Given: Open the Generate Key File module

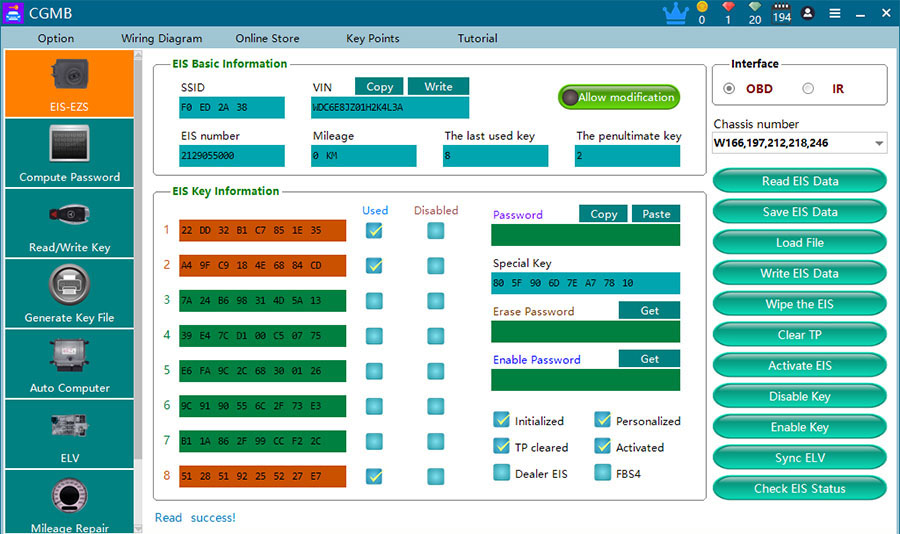Looking at the screenshot, I should point(69,293).
